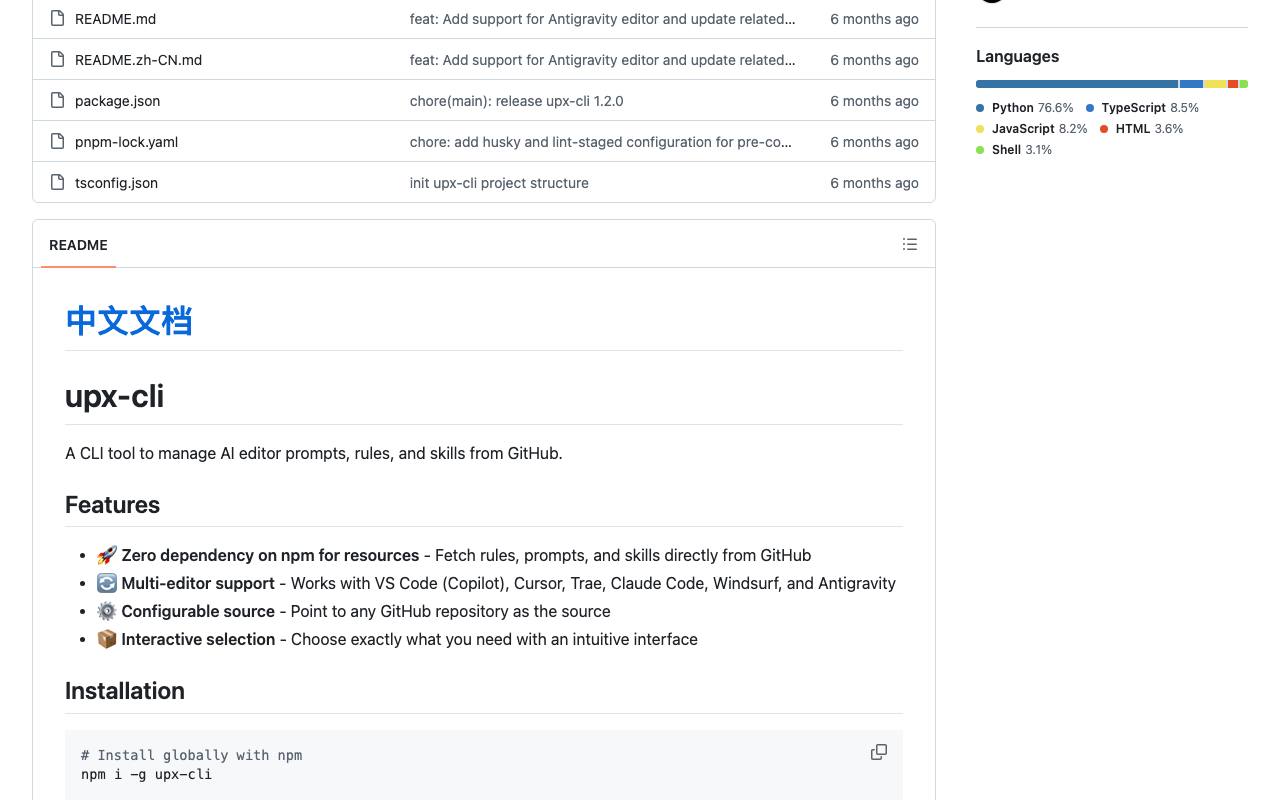Click the yellow JavaScript segment of language bar
The height and width of the screenshot is (800, 1280).
pos(1215,84)
